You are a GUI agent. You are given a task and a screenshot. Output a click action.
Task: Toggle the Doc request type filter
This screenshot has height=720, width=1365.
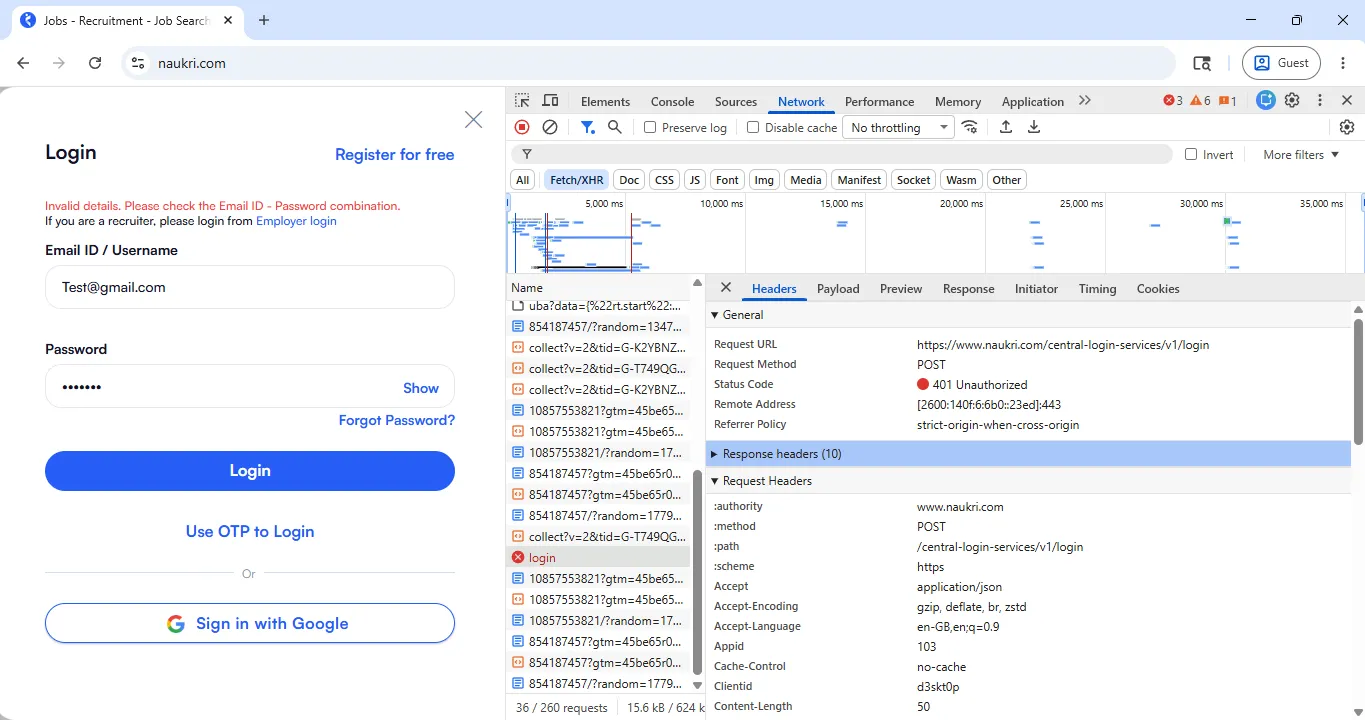coord(629,180)
